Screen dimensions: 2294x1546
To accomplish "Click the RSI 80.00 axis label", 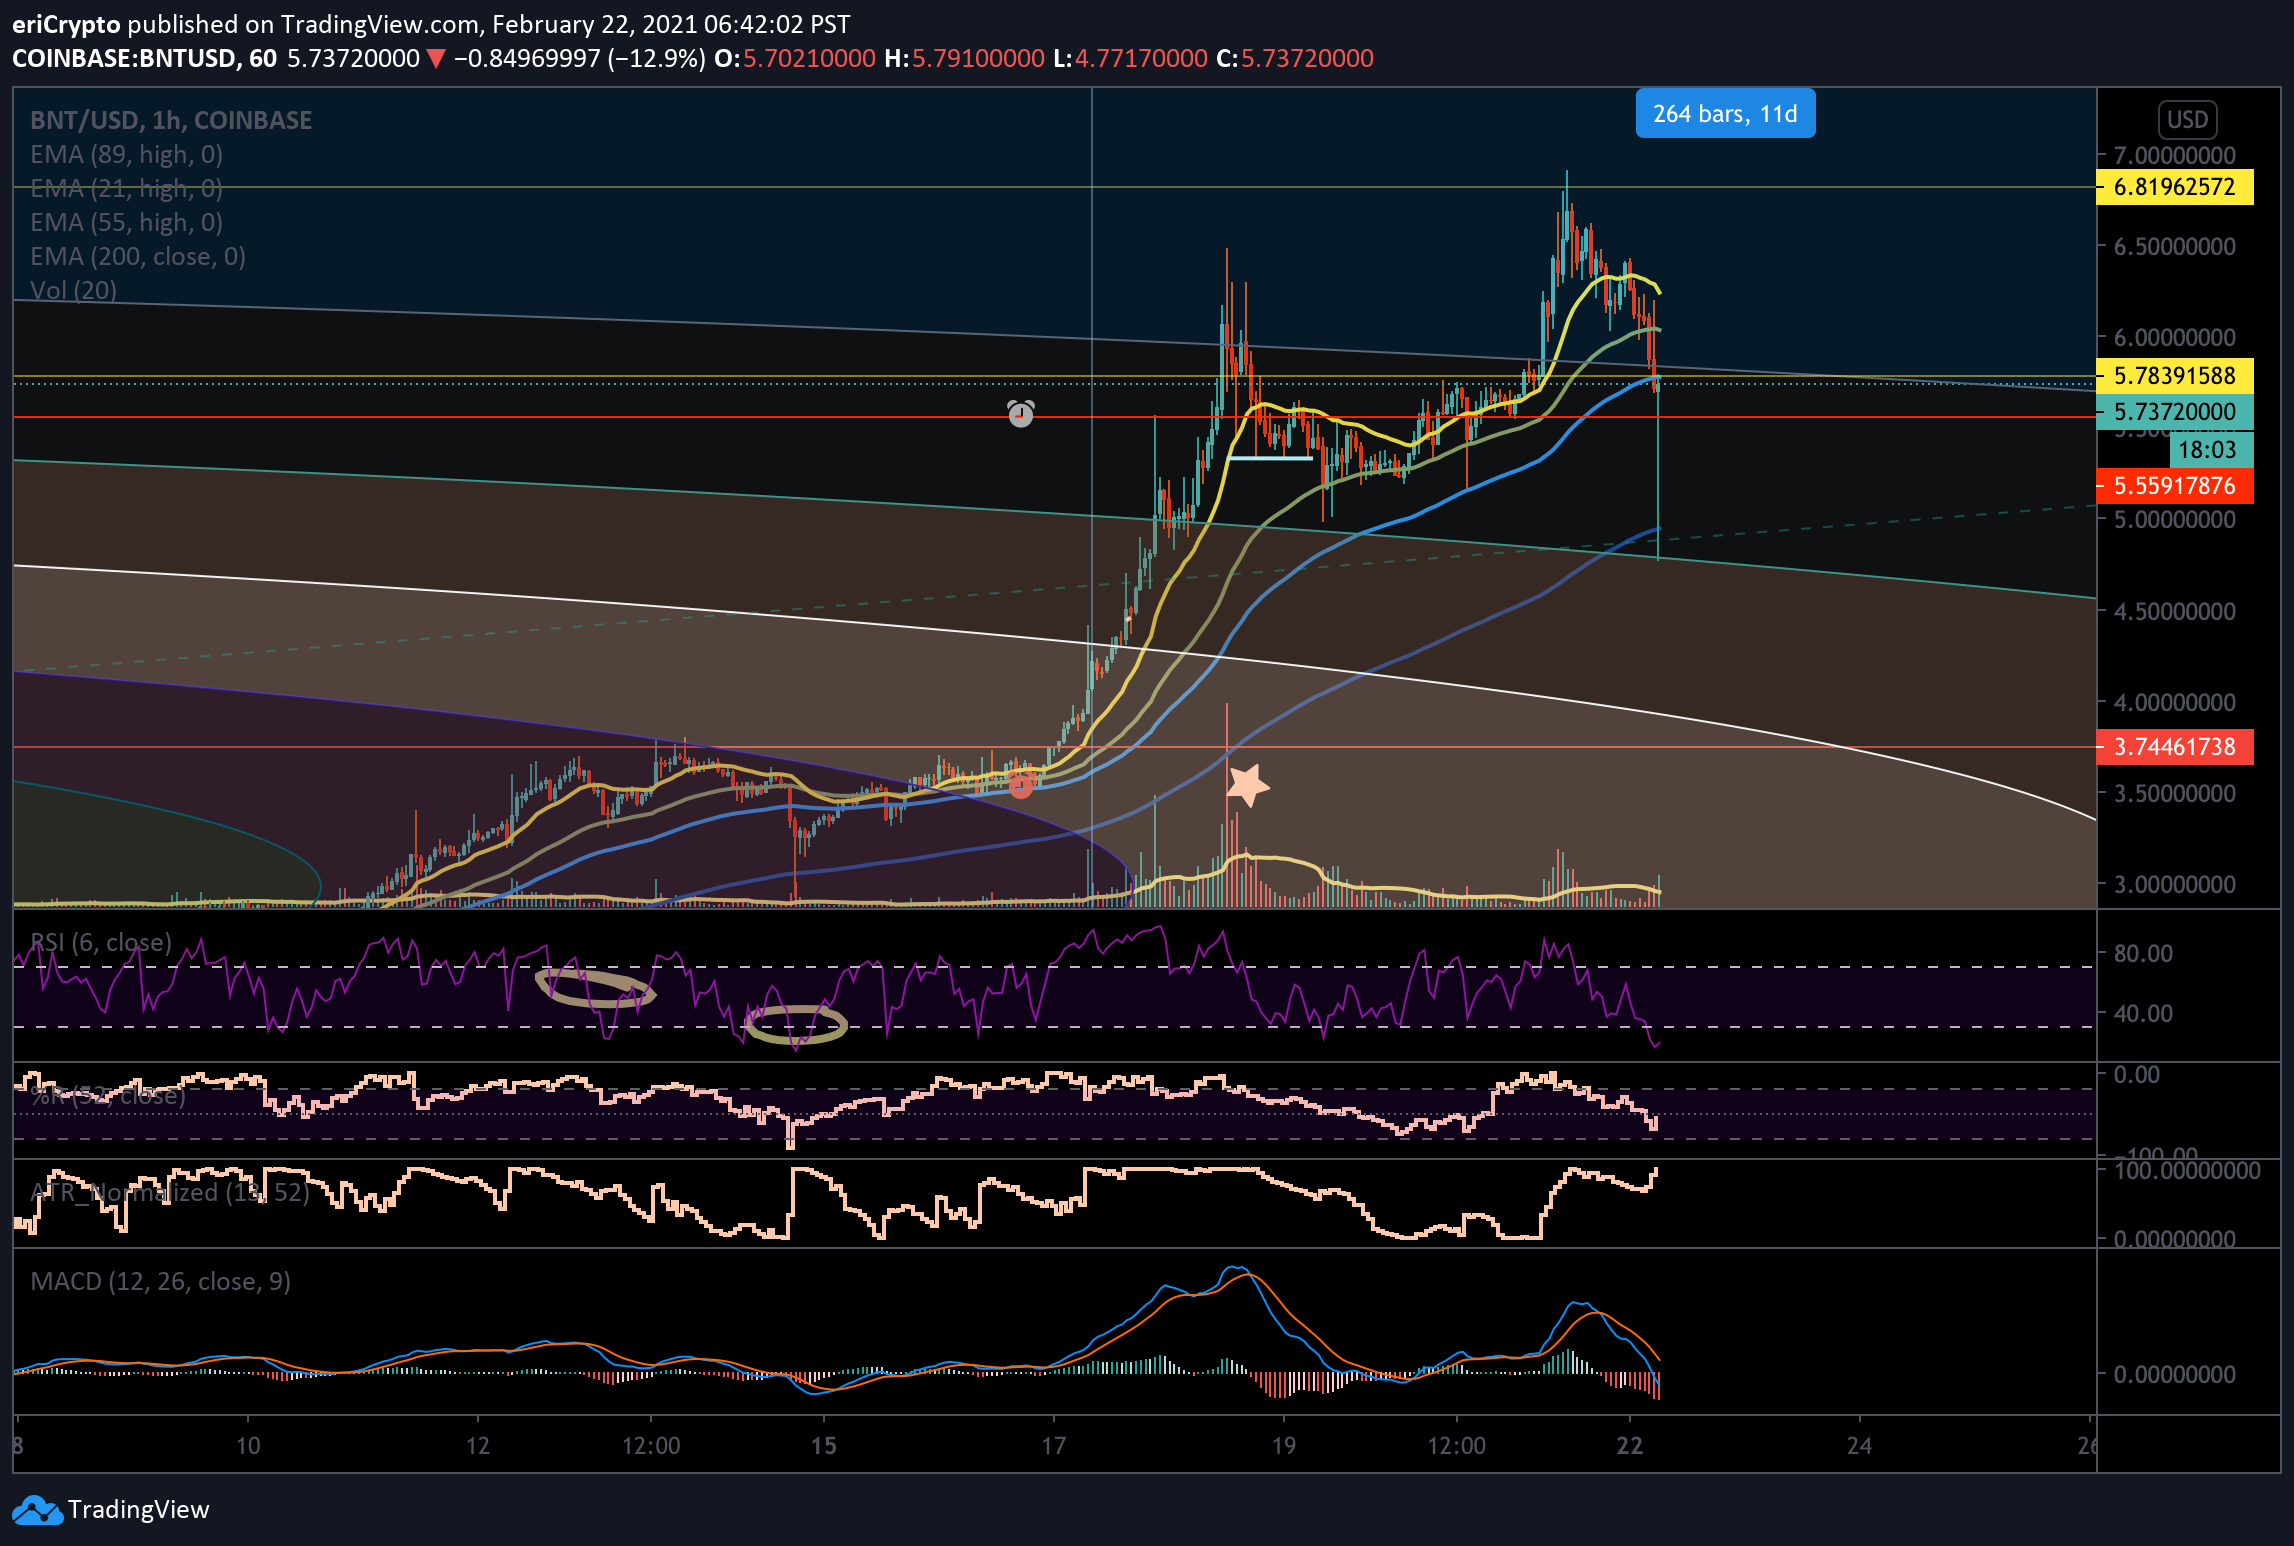I will [2143, 954].
